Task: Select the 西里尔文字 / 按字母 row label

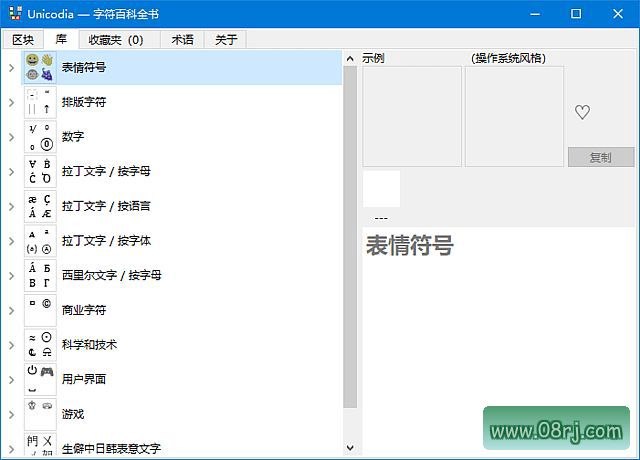Action: coord(111,276)
